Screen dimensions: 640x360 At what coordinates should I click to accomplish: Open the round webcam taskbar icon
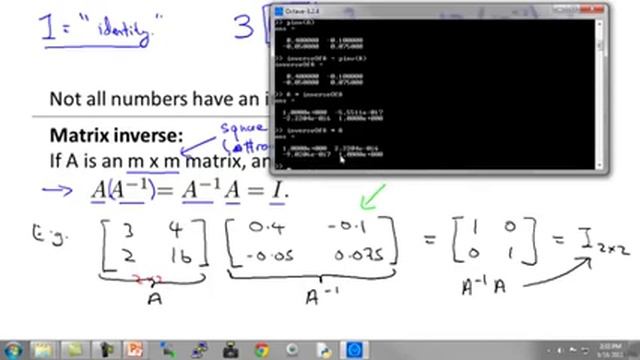292,351
